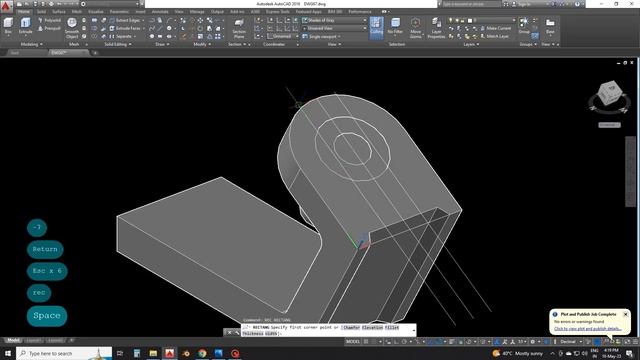The image size is (640, 360).
Task: Open the Output ribbon tab
Action: 217,12
